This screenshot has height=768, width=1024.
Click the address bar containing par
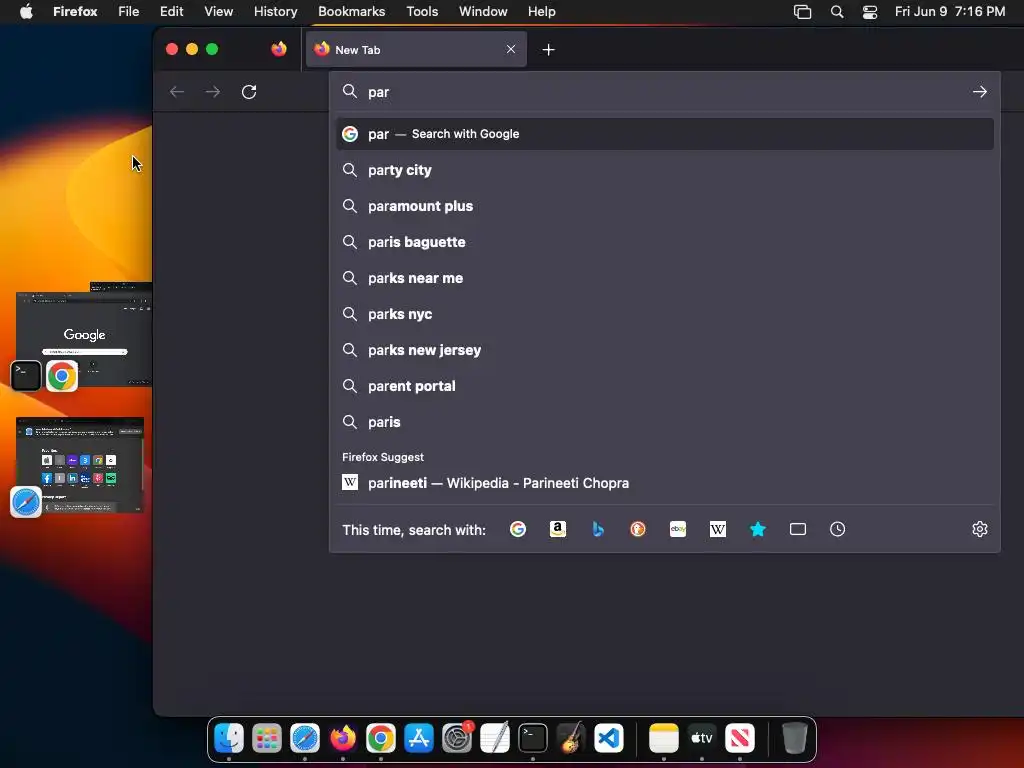click(x=665, y=92)
